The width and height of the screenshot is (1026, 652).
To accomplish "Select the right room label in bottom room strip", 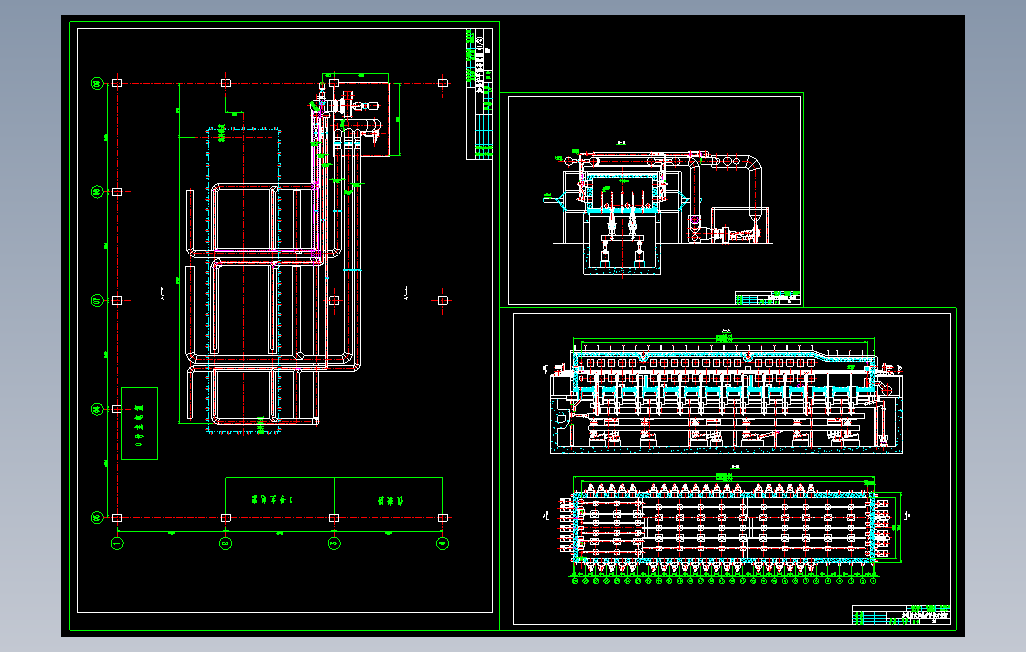I will coord(391,500).
